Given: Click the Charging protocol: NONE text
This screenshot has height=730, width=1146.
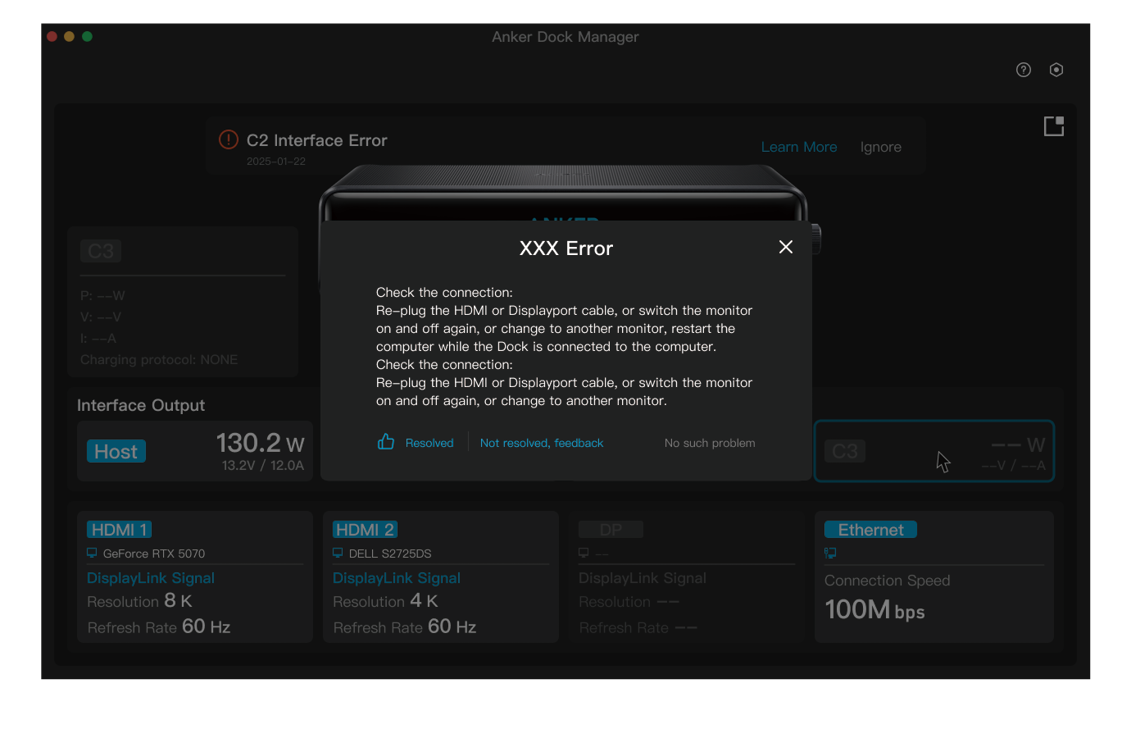Looking at the screenshot, I should pyautogui.click(x=159, y=360).
